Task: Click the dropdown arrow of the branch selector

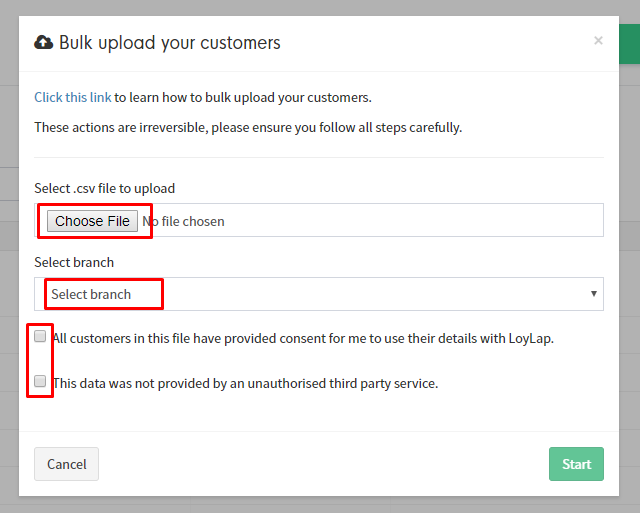Action: tap(594, 293)
